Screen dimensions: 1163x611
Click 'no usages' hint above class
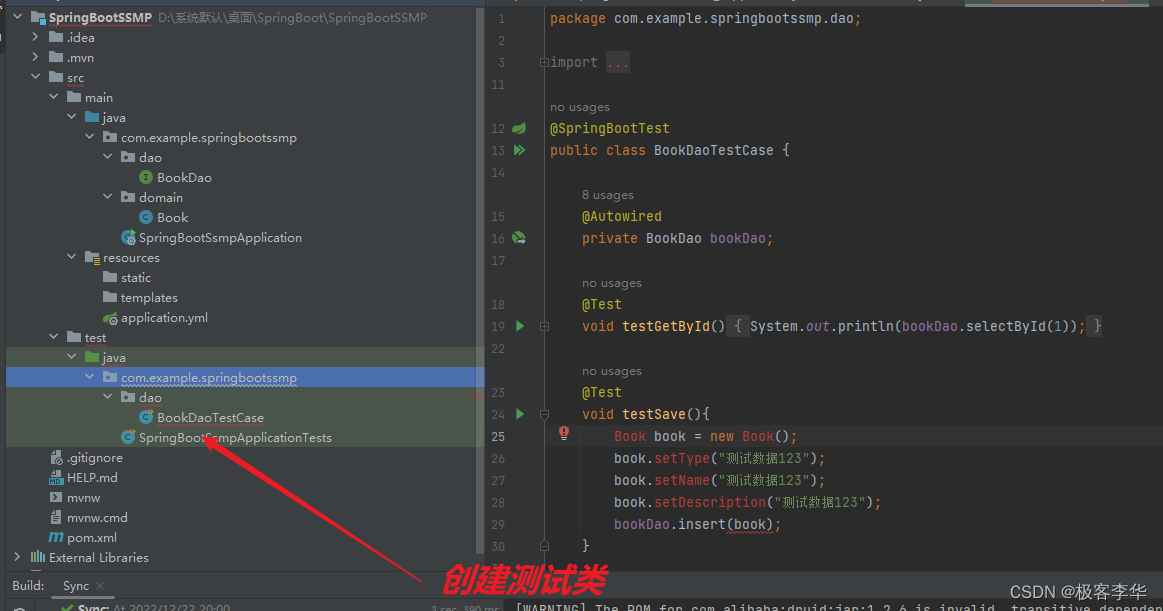click(580, 108)
